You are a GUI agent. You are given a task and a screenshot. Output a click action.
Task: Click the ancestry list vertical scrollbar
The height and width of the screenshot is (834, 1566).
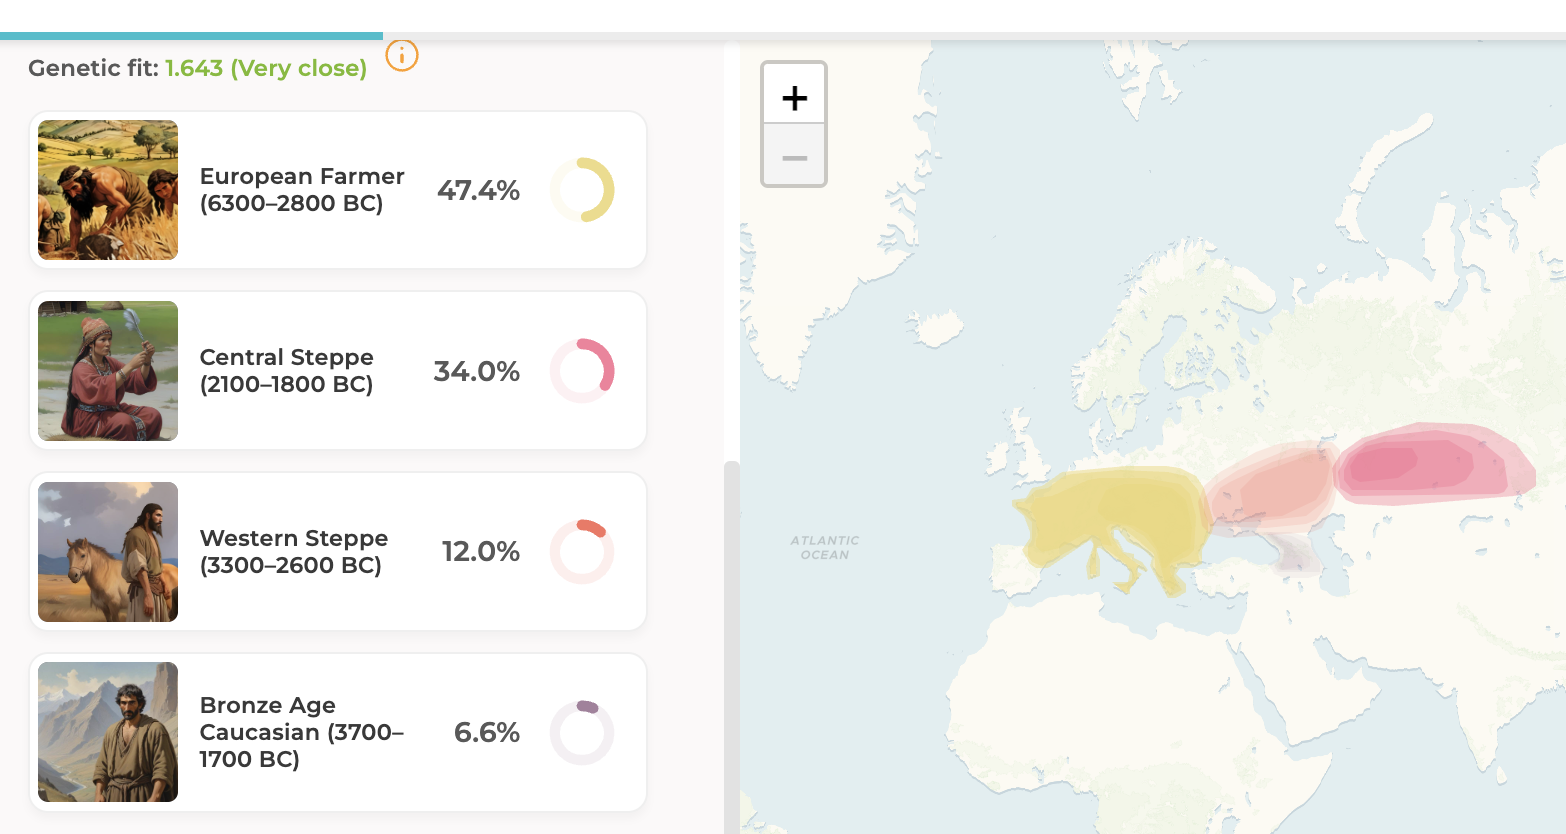click(732, 640)
